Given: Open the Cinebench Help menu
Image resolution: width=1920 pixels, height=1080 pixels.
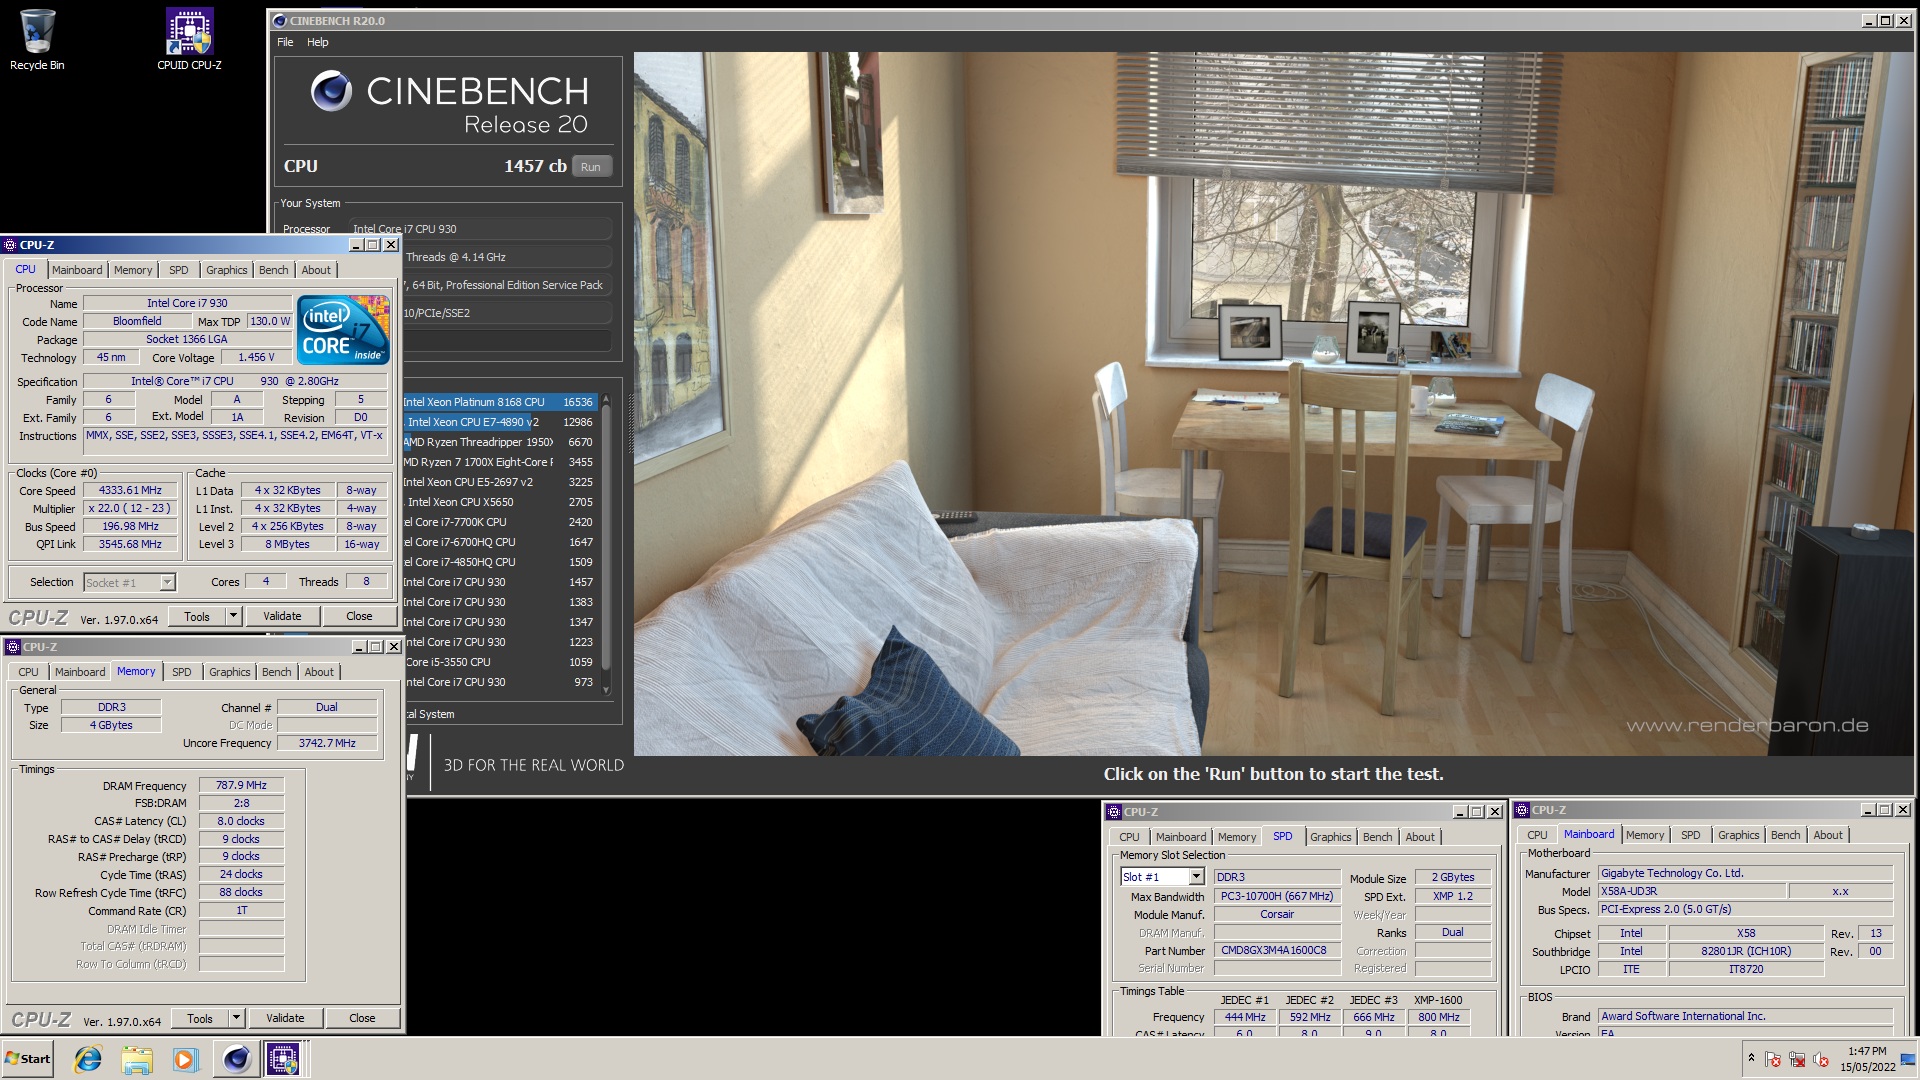Looking at the screenshot, I should 317,42.
